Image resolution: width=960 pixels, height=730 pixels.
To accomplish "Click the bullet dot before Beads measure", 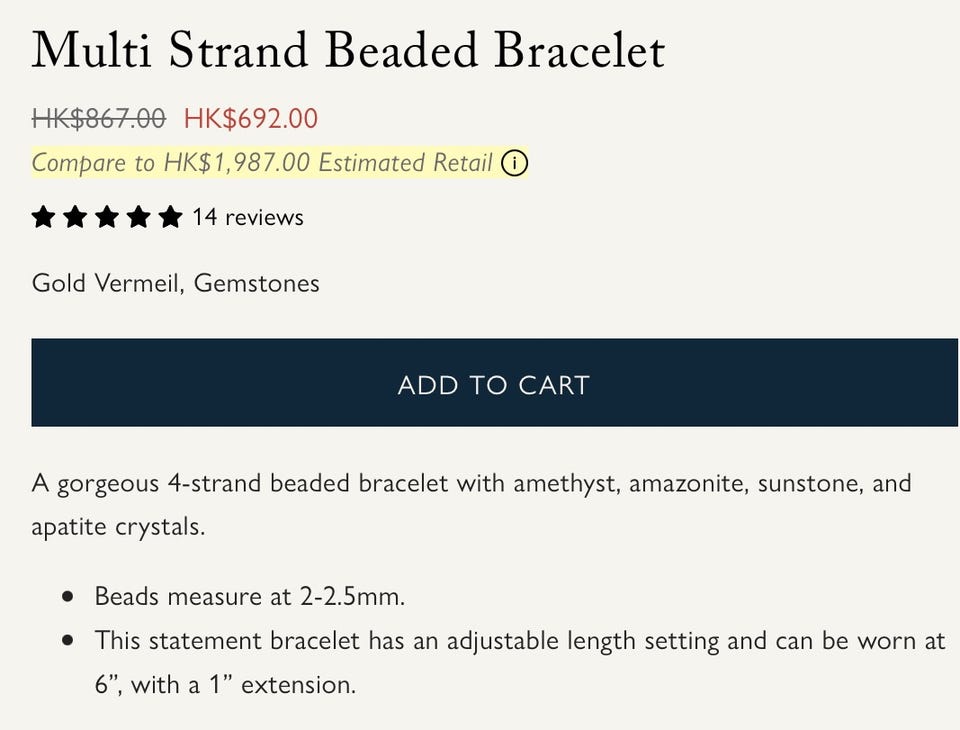I will click(x=68, y=596).
